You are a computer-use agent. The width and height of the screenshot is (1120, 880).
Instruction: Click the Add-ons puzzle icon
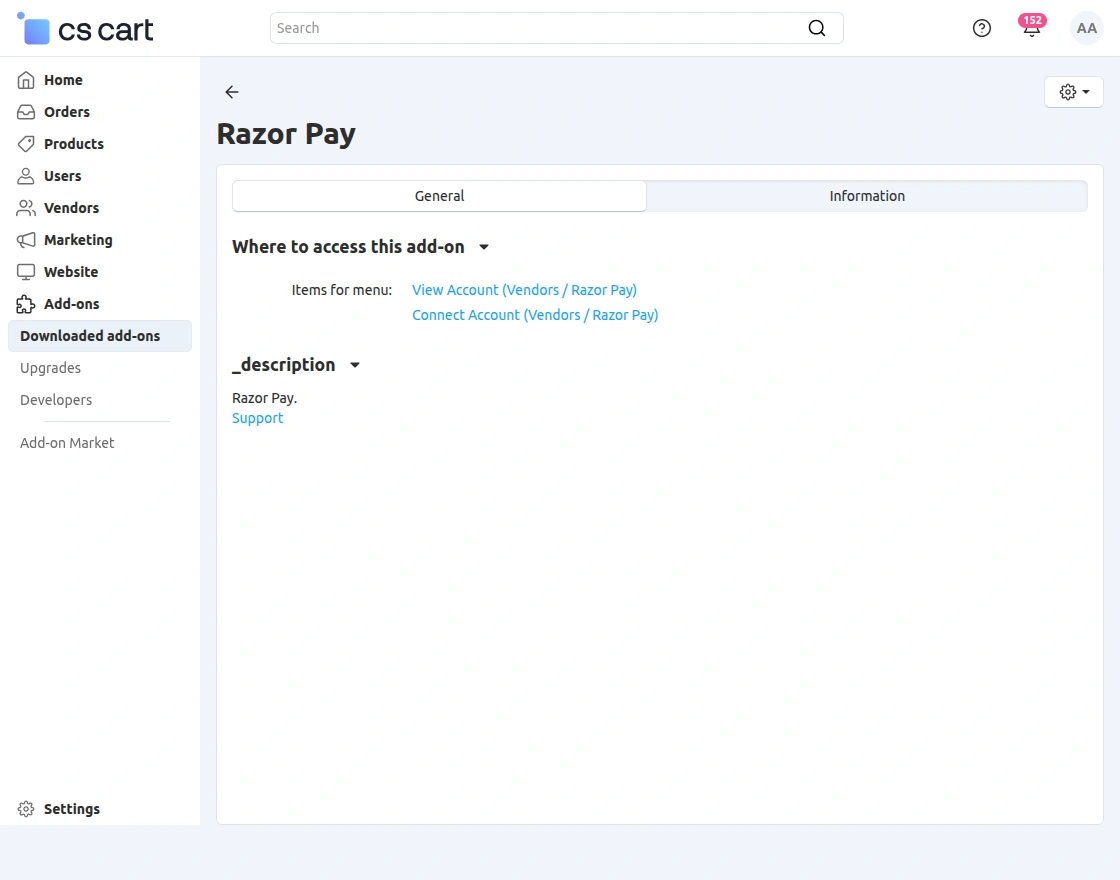26,304
